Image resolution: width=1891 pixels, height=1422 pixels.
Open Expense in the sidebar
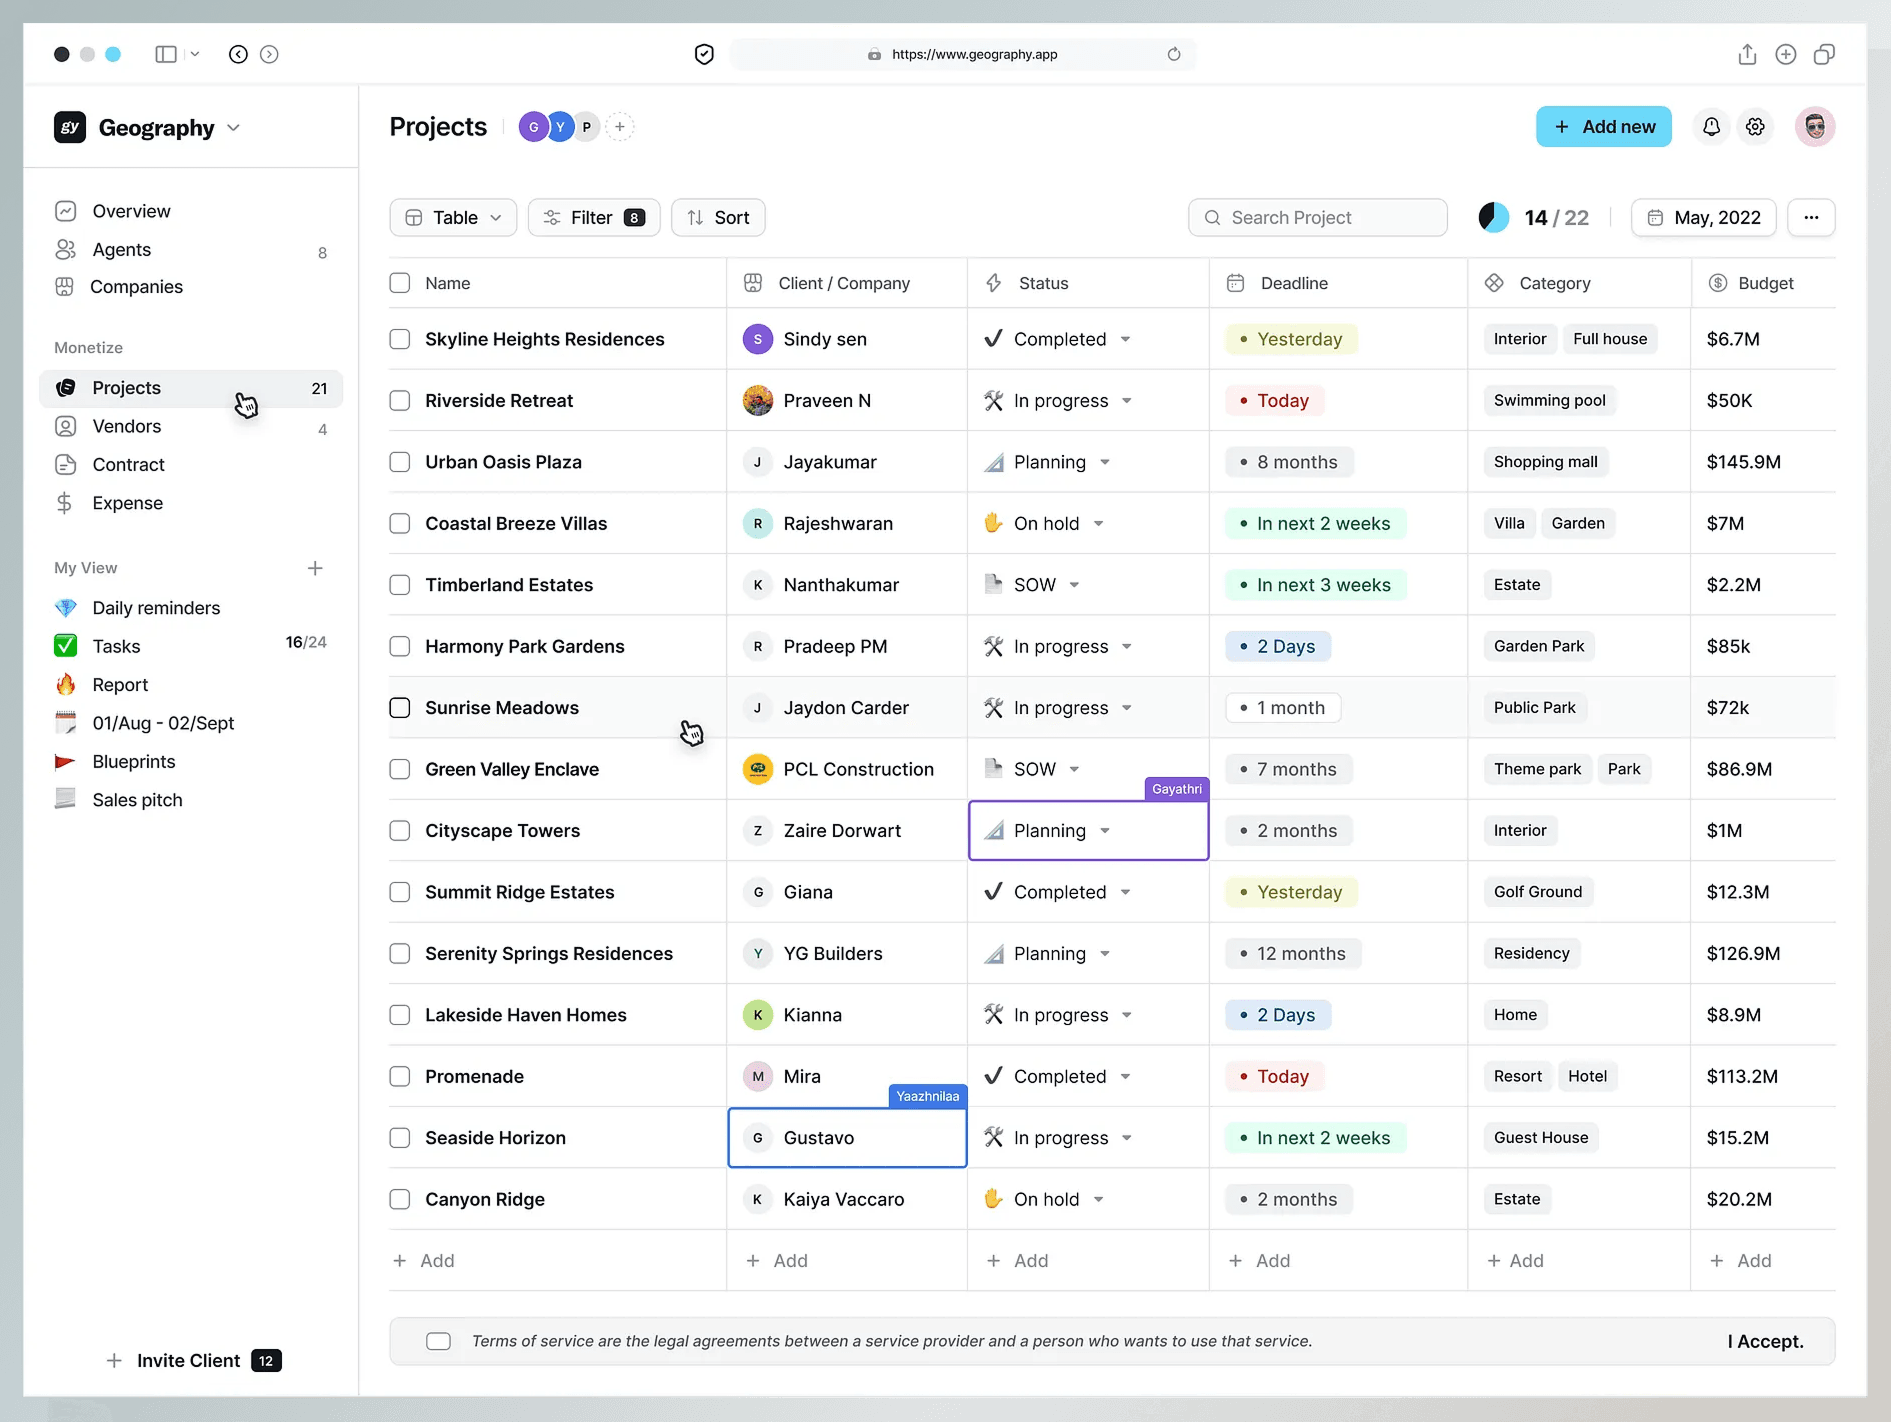point(127,503)
